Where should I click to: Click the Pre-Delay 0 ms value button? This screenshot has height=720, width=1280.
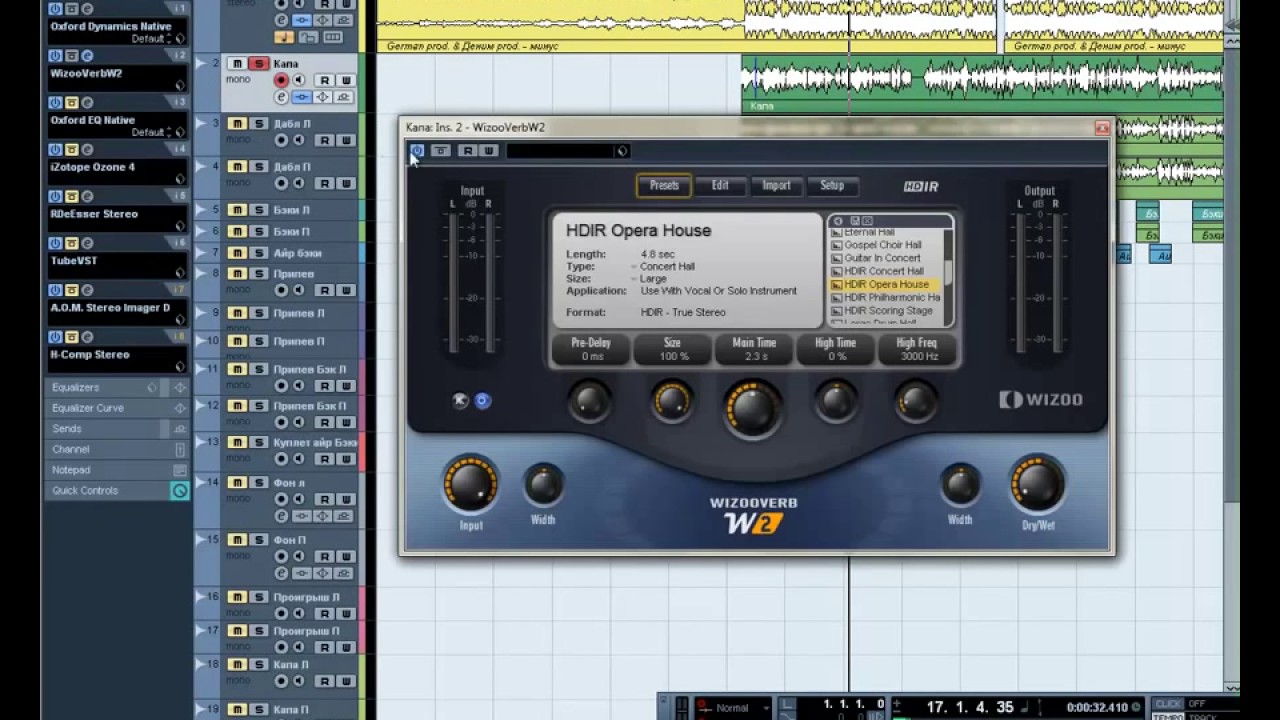coord(591,349)
